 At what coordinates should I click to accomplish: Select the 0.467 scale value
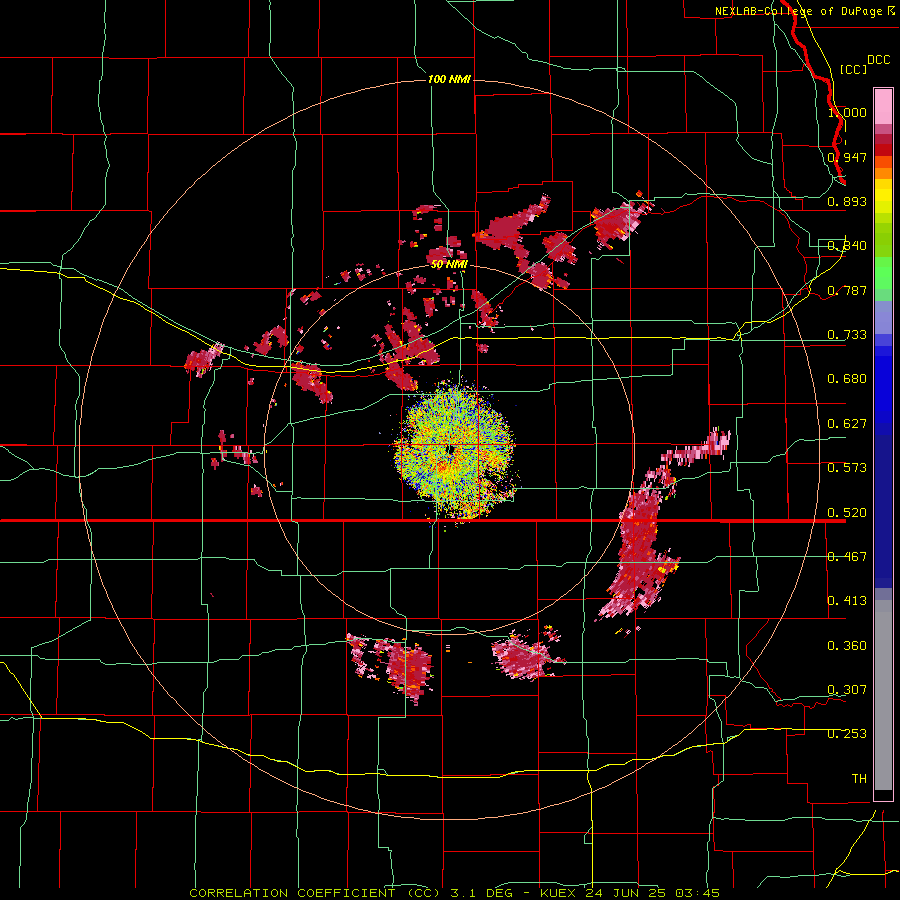[847, 557]
